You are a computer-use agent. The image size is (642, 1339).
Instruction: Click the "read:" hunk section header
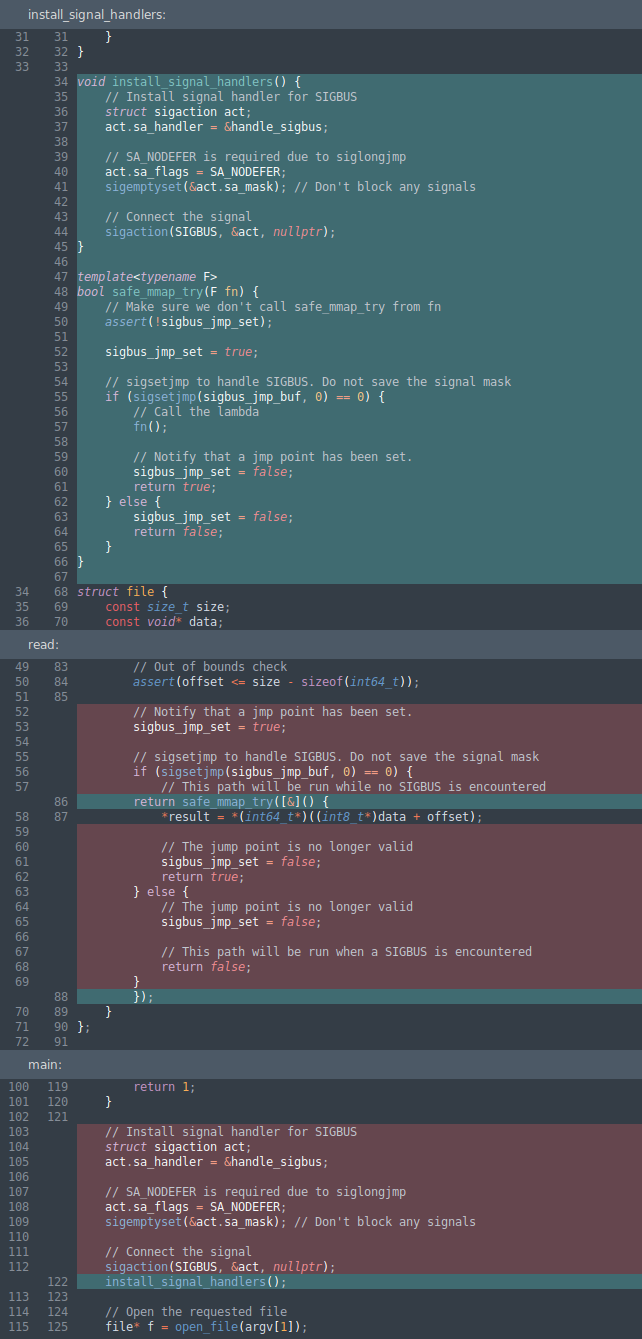(43, 645)
